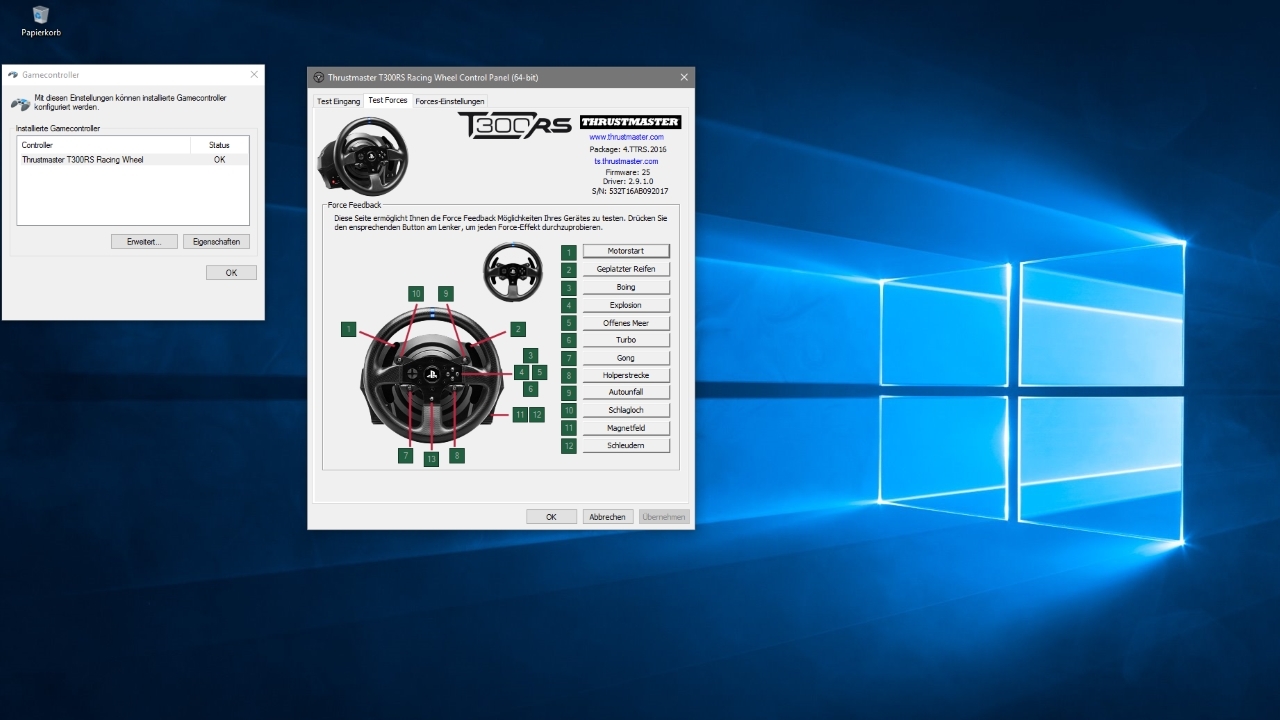
Task: Open Eigenschaften in the Gamecontroller window
Action: point(216,242)
